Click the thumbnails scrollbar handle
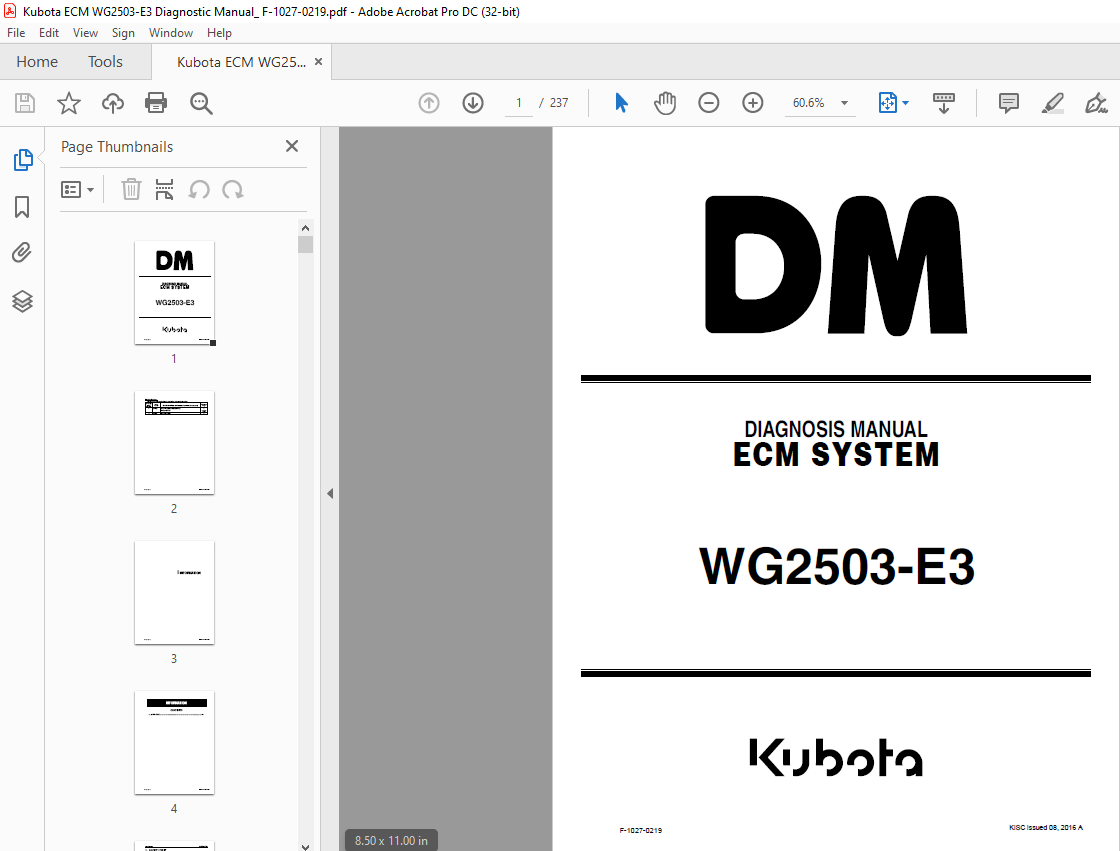 tap(306, 244)
